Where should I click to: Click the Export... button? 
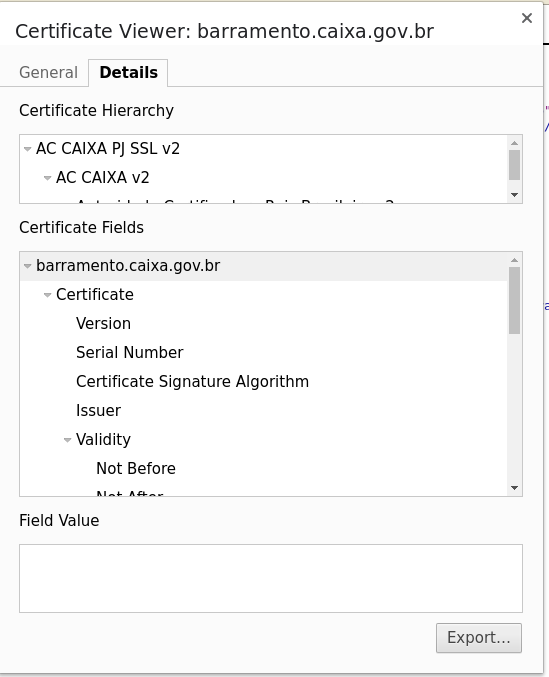click(x=479, y=638)
